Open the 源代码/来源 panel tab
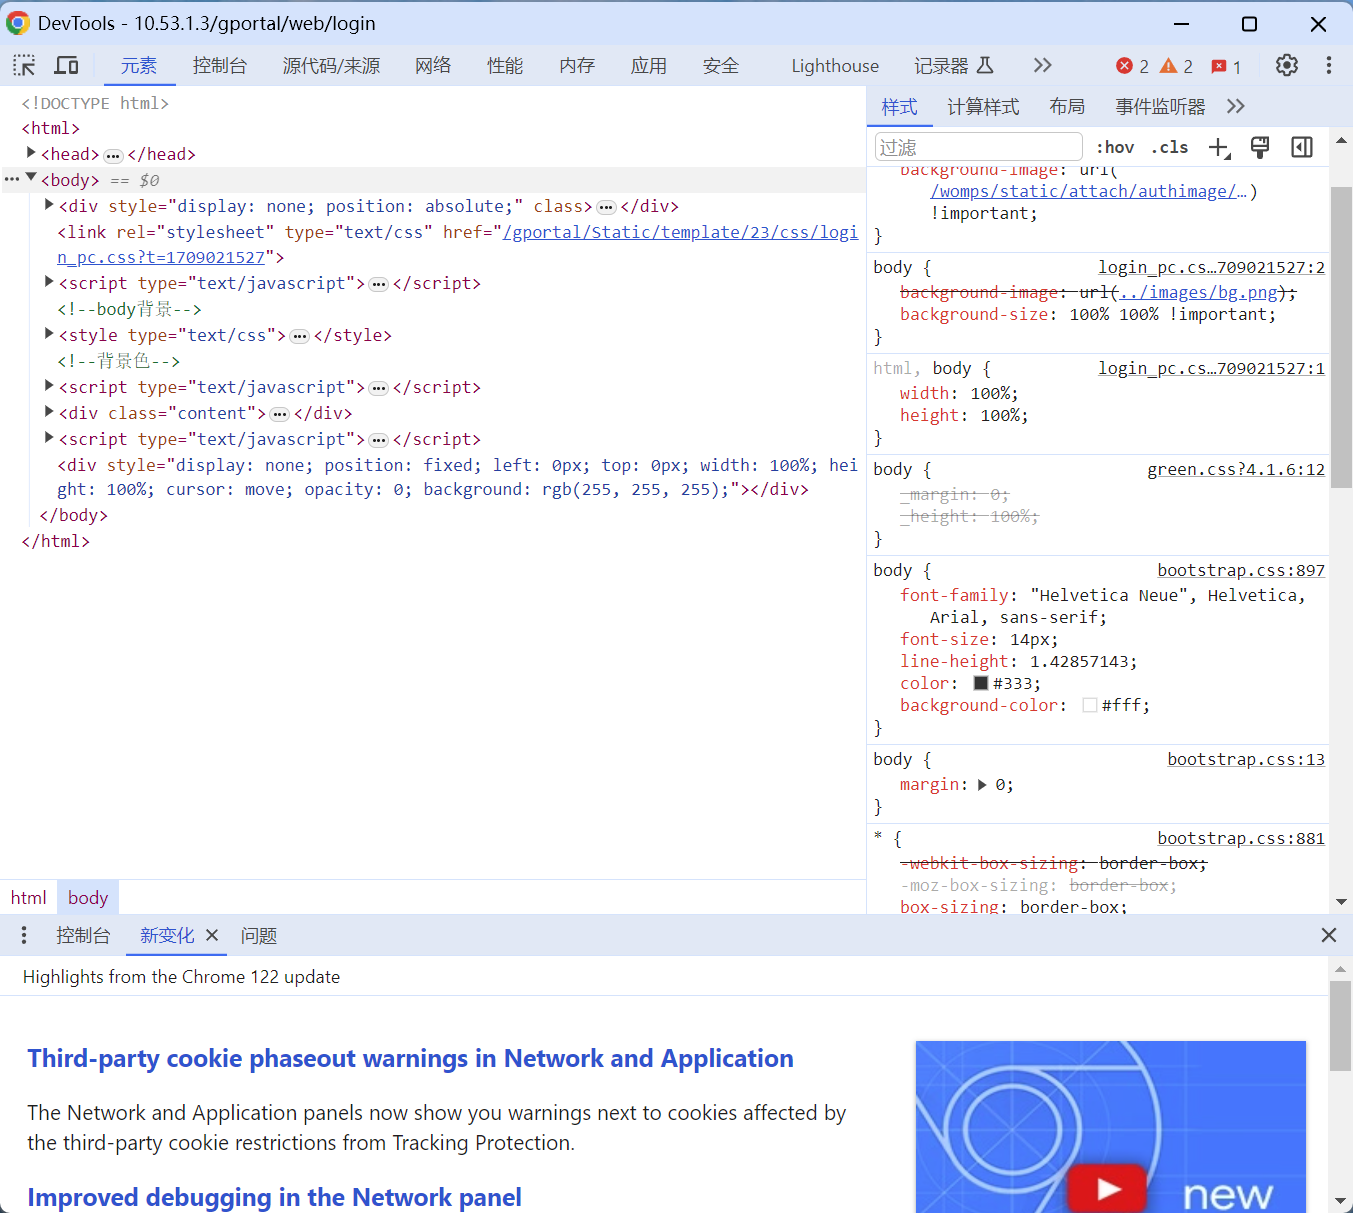 point(332,66)
